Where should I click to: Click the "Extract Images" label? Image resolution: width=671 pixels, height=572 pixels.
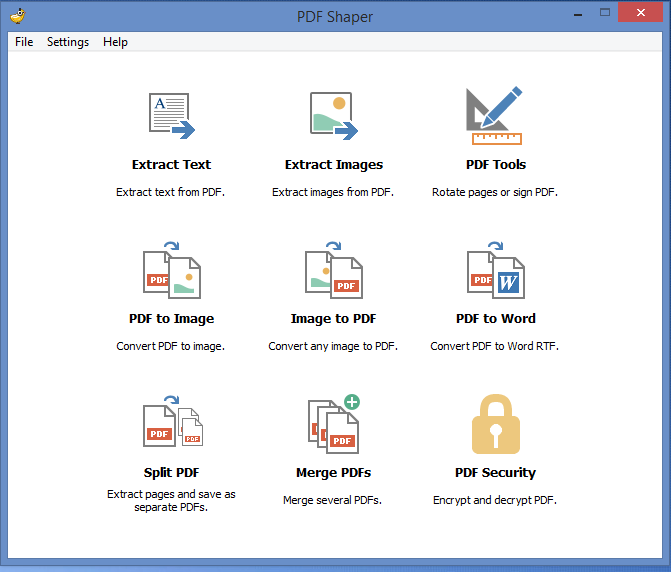tap(334, 165)
